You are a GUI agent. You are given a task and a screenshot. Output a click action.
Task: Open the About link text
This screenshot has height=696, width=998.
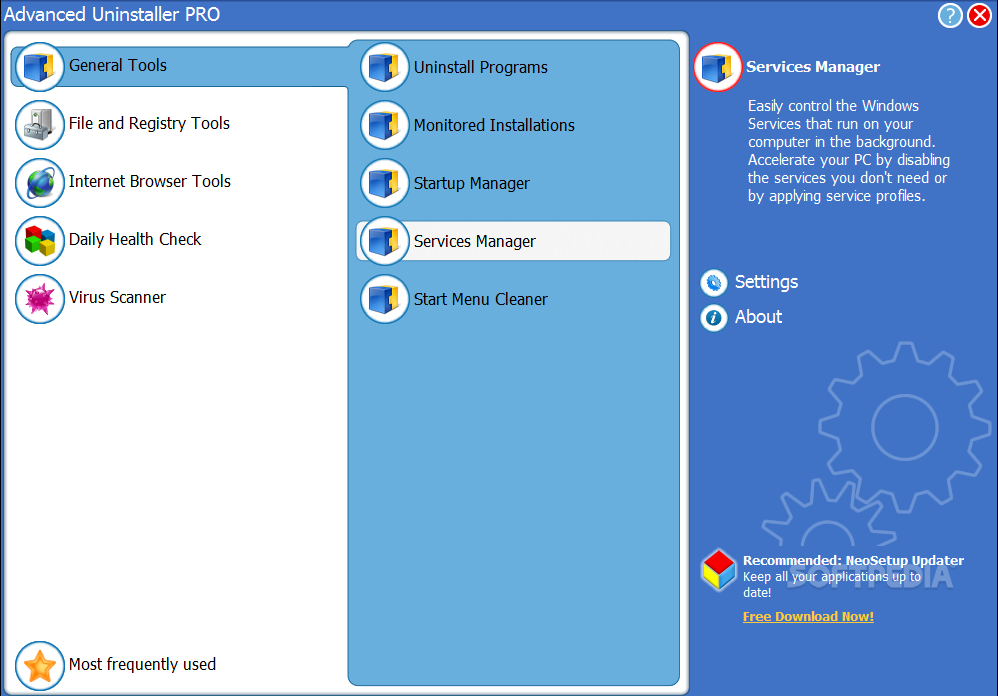click(759, 317)
